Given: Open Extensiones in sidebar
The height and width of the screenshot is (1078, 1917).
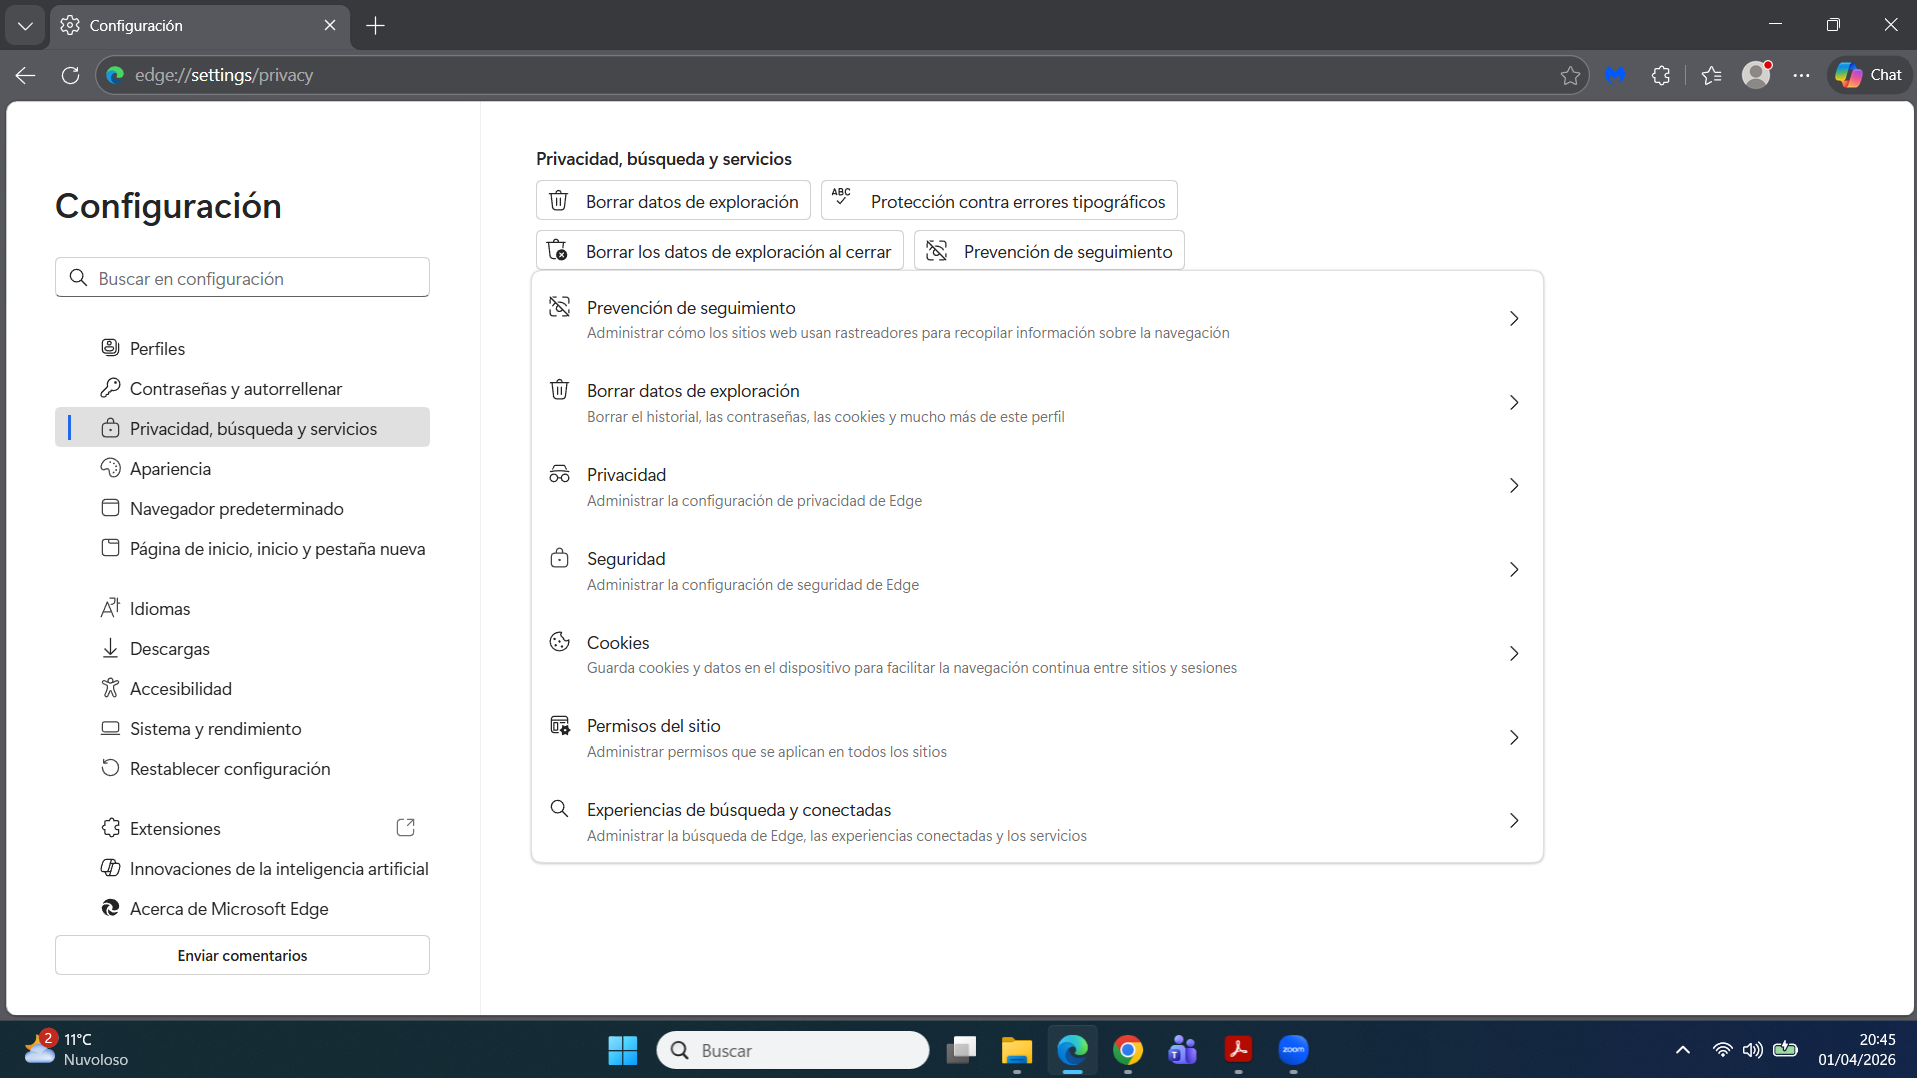Looking at the screenshot, I should [242, 828].
